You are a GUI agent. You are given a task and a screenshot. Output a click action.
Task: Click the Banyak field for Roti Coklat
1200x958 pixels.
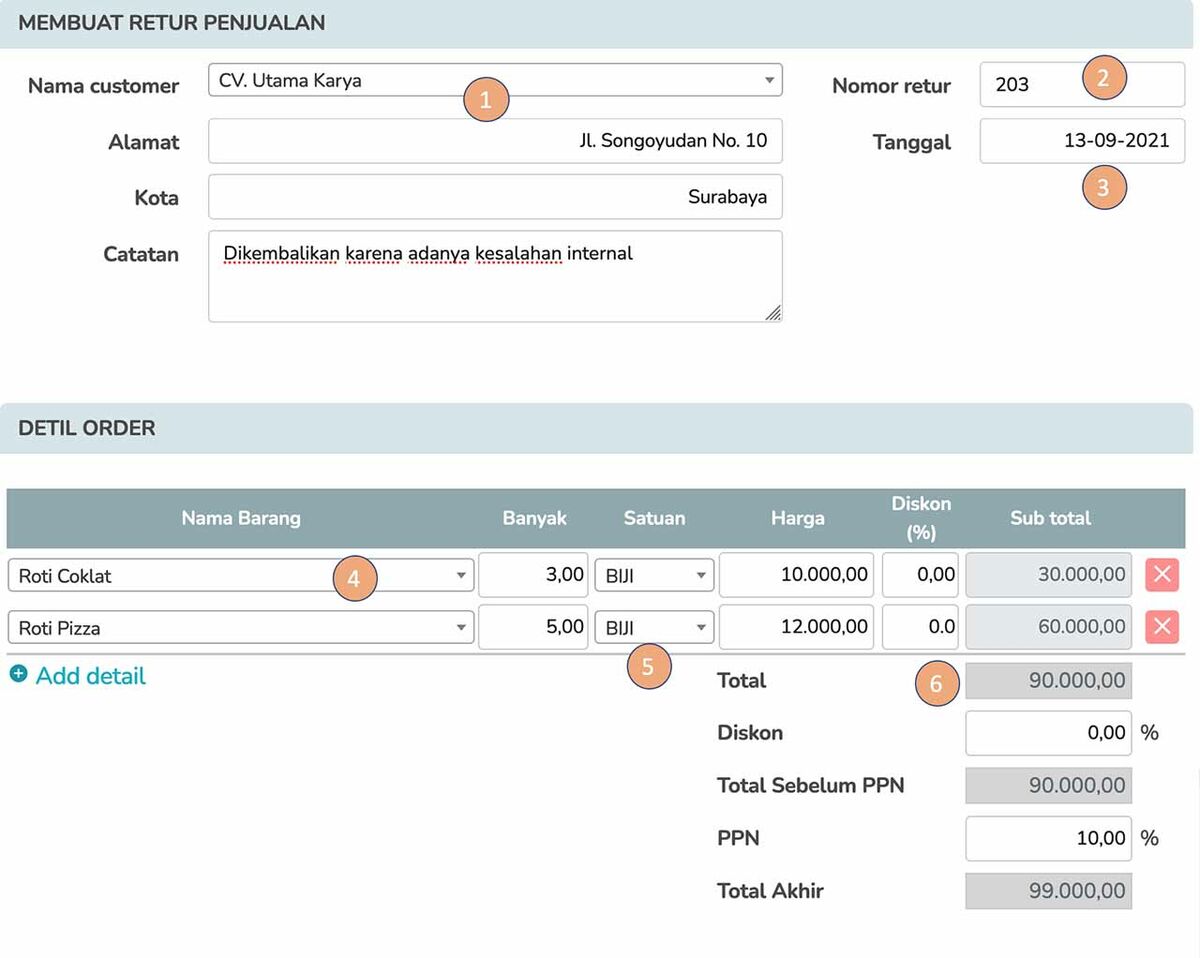[x=532, y=575]
